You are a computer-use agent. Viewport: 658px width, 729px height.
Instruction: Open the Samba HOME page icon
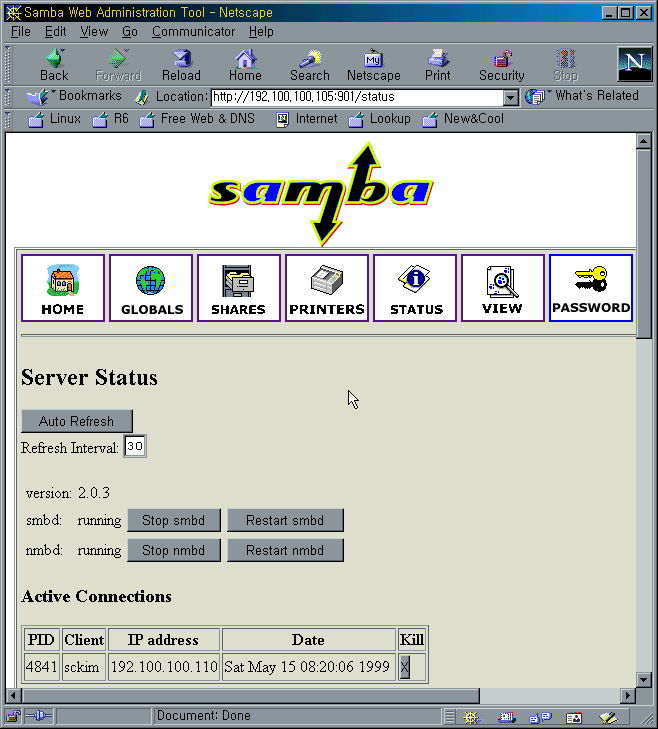[63, 288]
